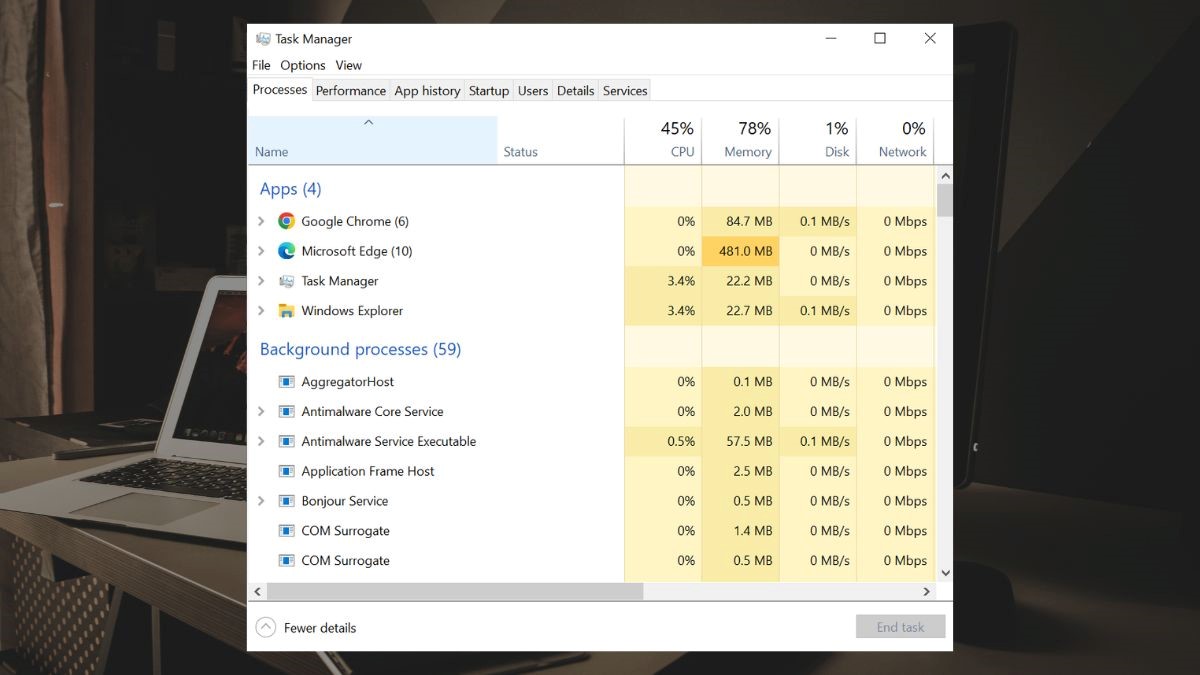The width and height of the screenshot is (1200, 675).
Task: Expand the Microsoft Edge process group
Action: pyautogui.click(x=261, y=251)
